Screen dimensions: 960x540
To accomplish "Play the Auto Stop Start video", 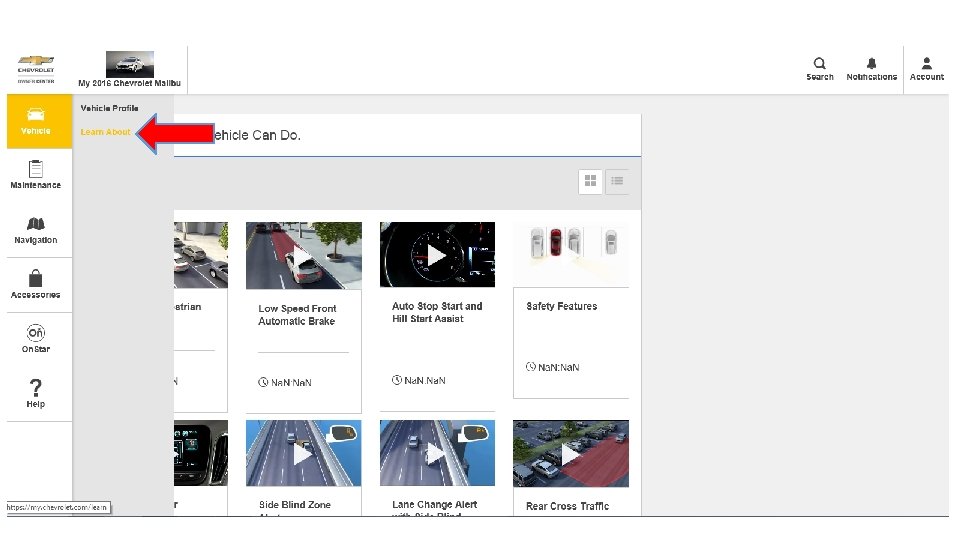I will [x=437, y=255].
